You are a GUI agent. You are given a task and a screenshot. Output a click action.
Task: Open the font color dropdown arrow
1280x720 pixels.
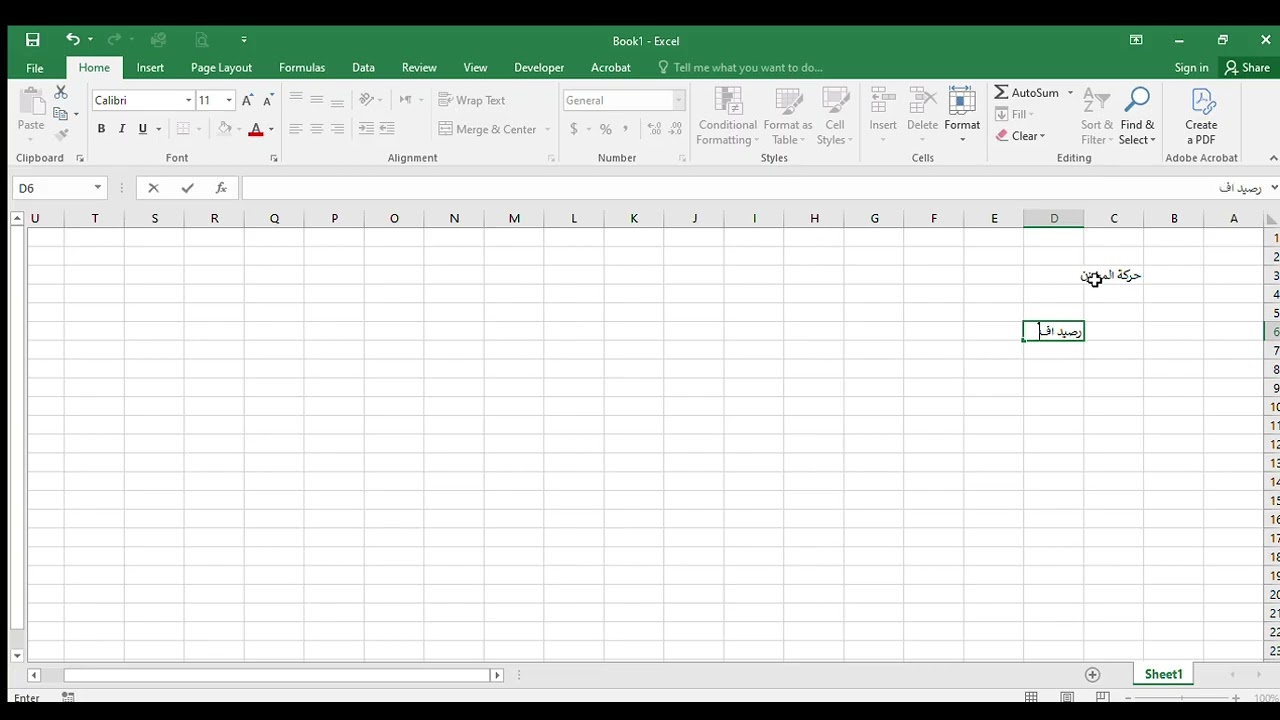(271, 129)
